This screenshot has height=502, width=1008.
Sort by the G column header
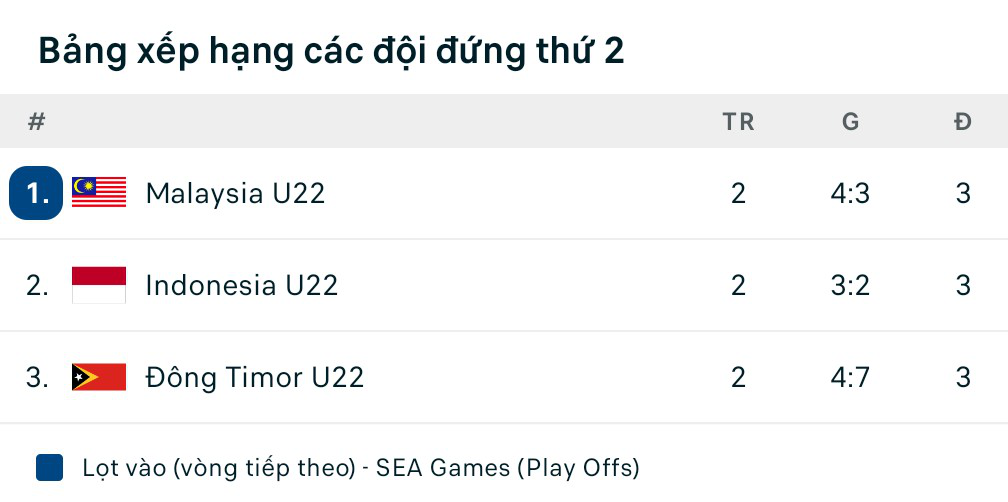coord(850,122)
